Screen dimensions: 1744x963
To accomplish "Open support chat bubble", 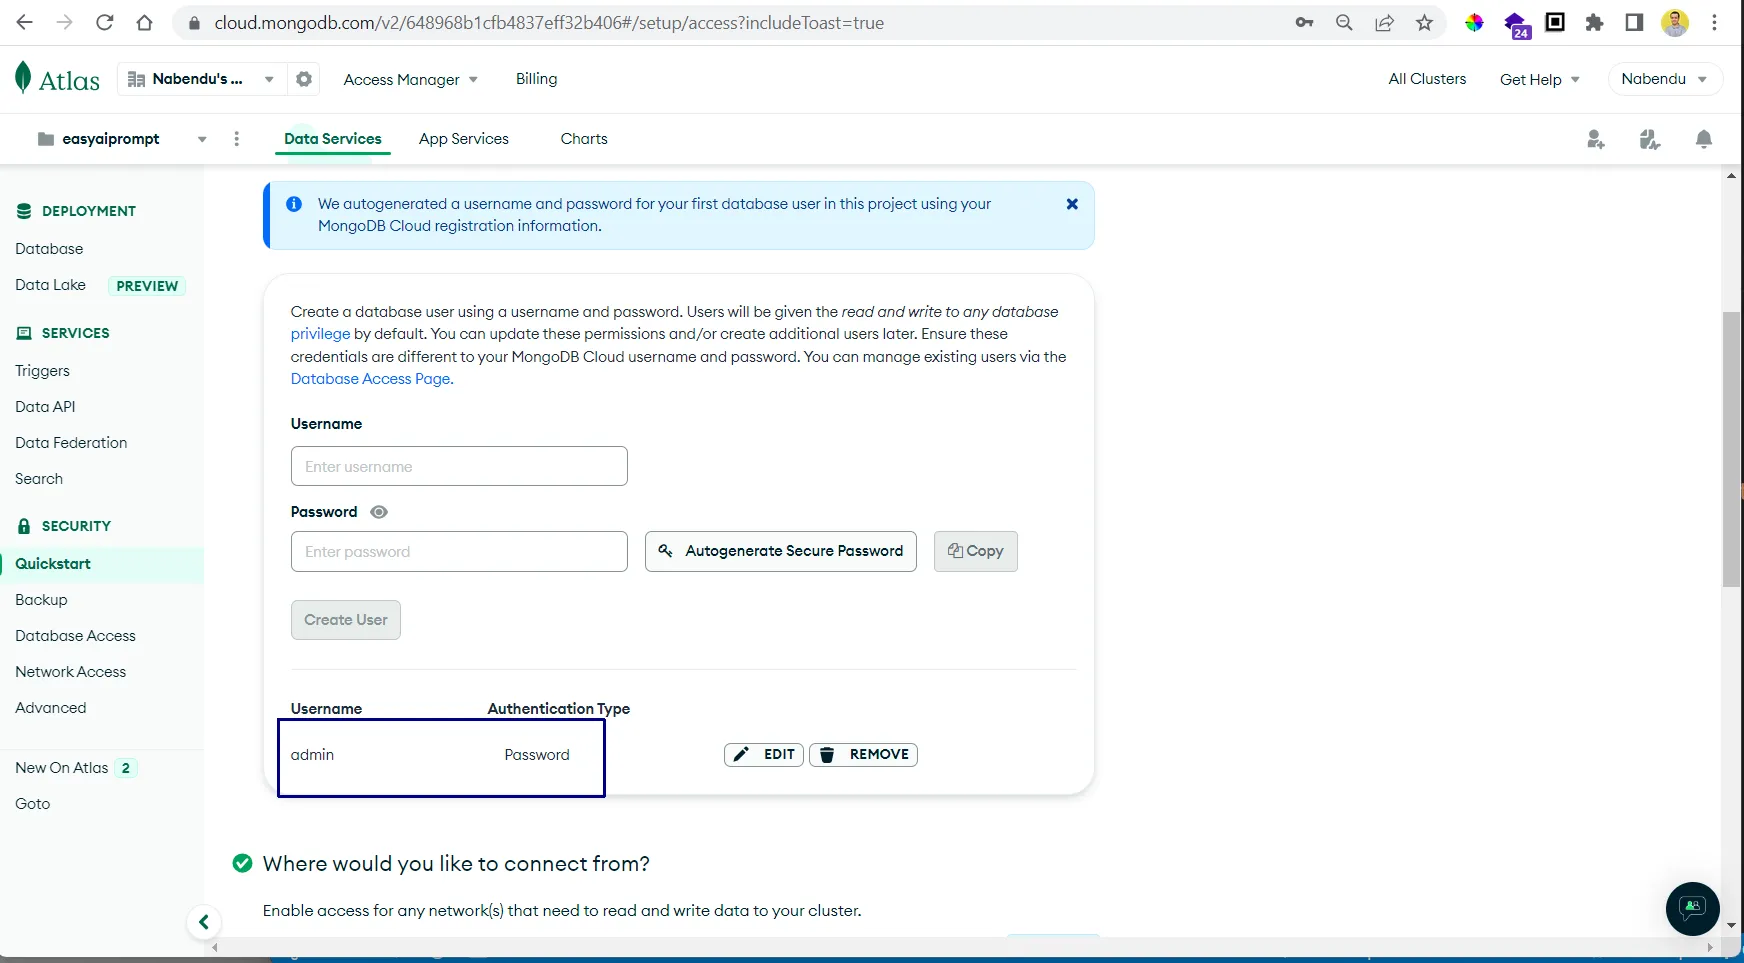I will (1692, 908).
